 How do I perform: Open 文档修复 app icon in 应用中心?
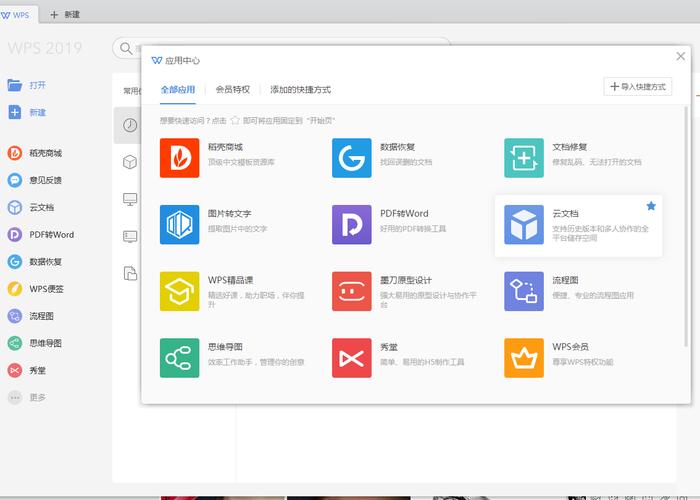tap(524, 158)
